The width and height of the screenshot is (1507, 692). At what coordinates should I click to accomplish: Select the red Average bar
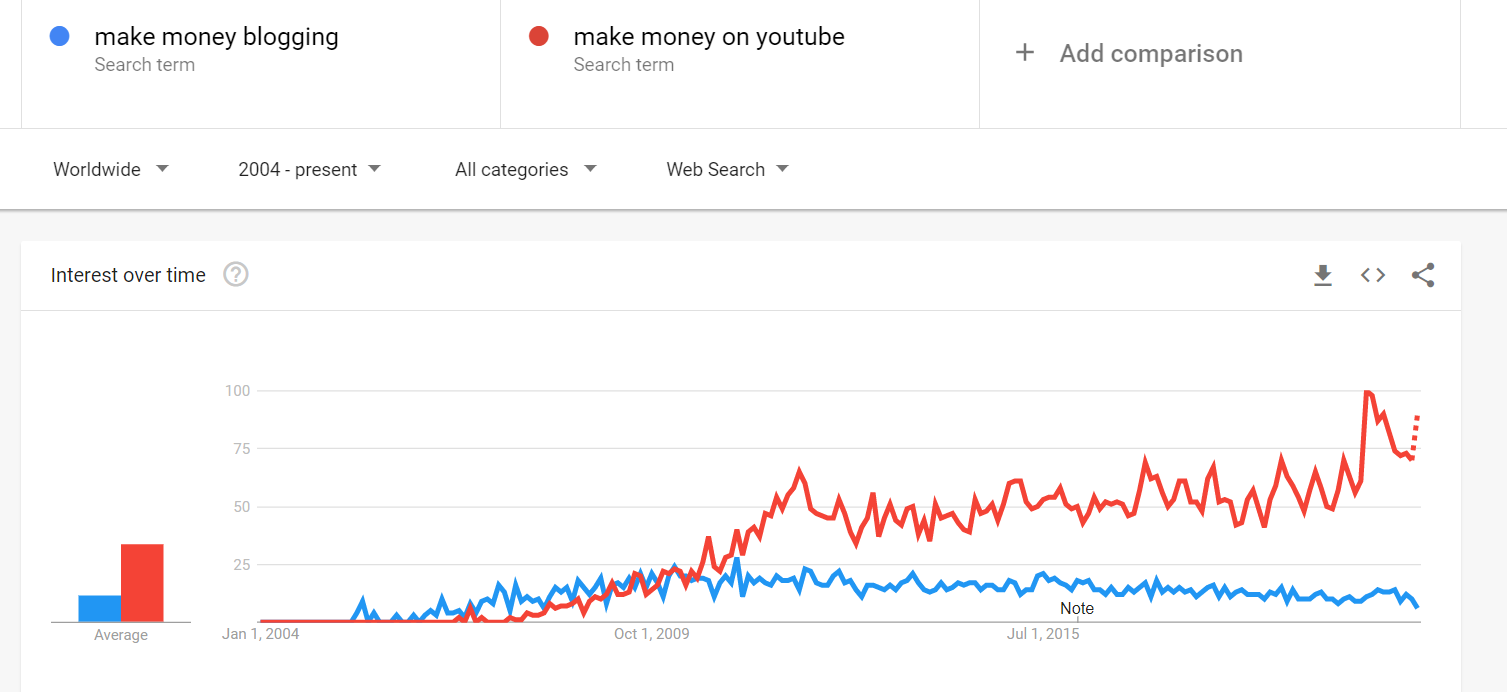click(142, 583)
